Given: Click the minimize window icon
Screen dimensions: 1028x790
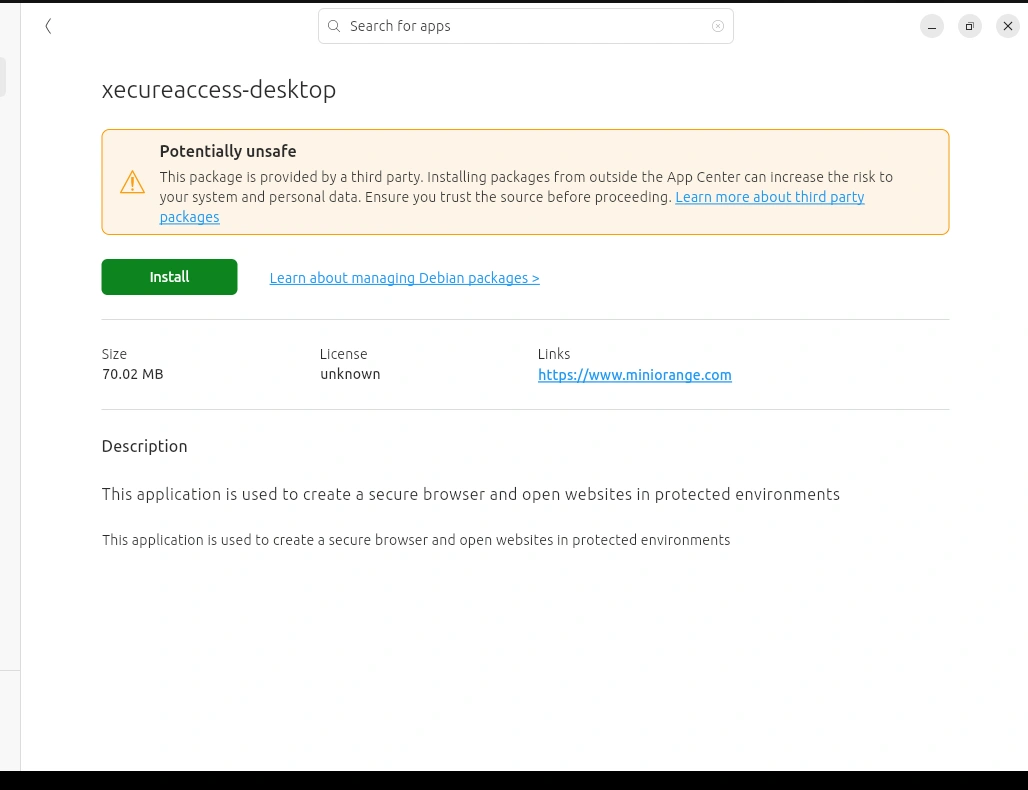Looking at the screenshot, I should 932,26.
